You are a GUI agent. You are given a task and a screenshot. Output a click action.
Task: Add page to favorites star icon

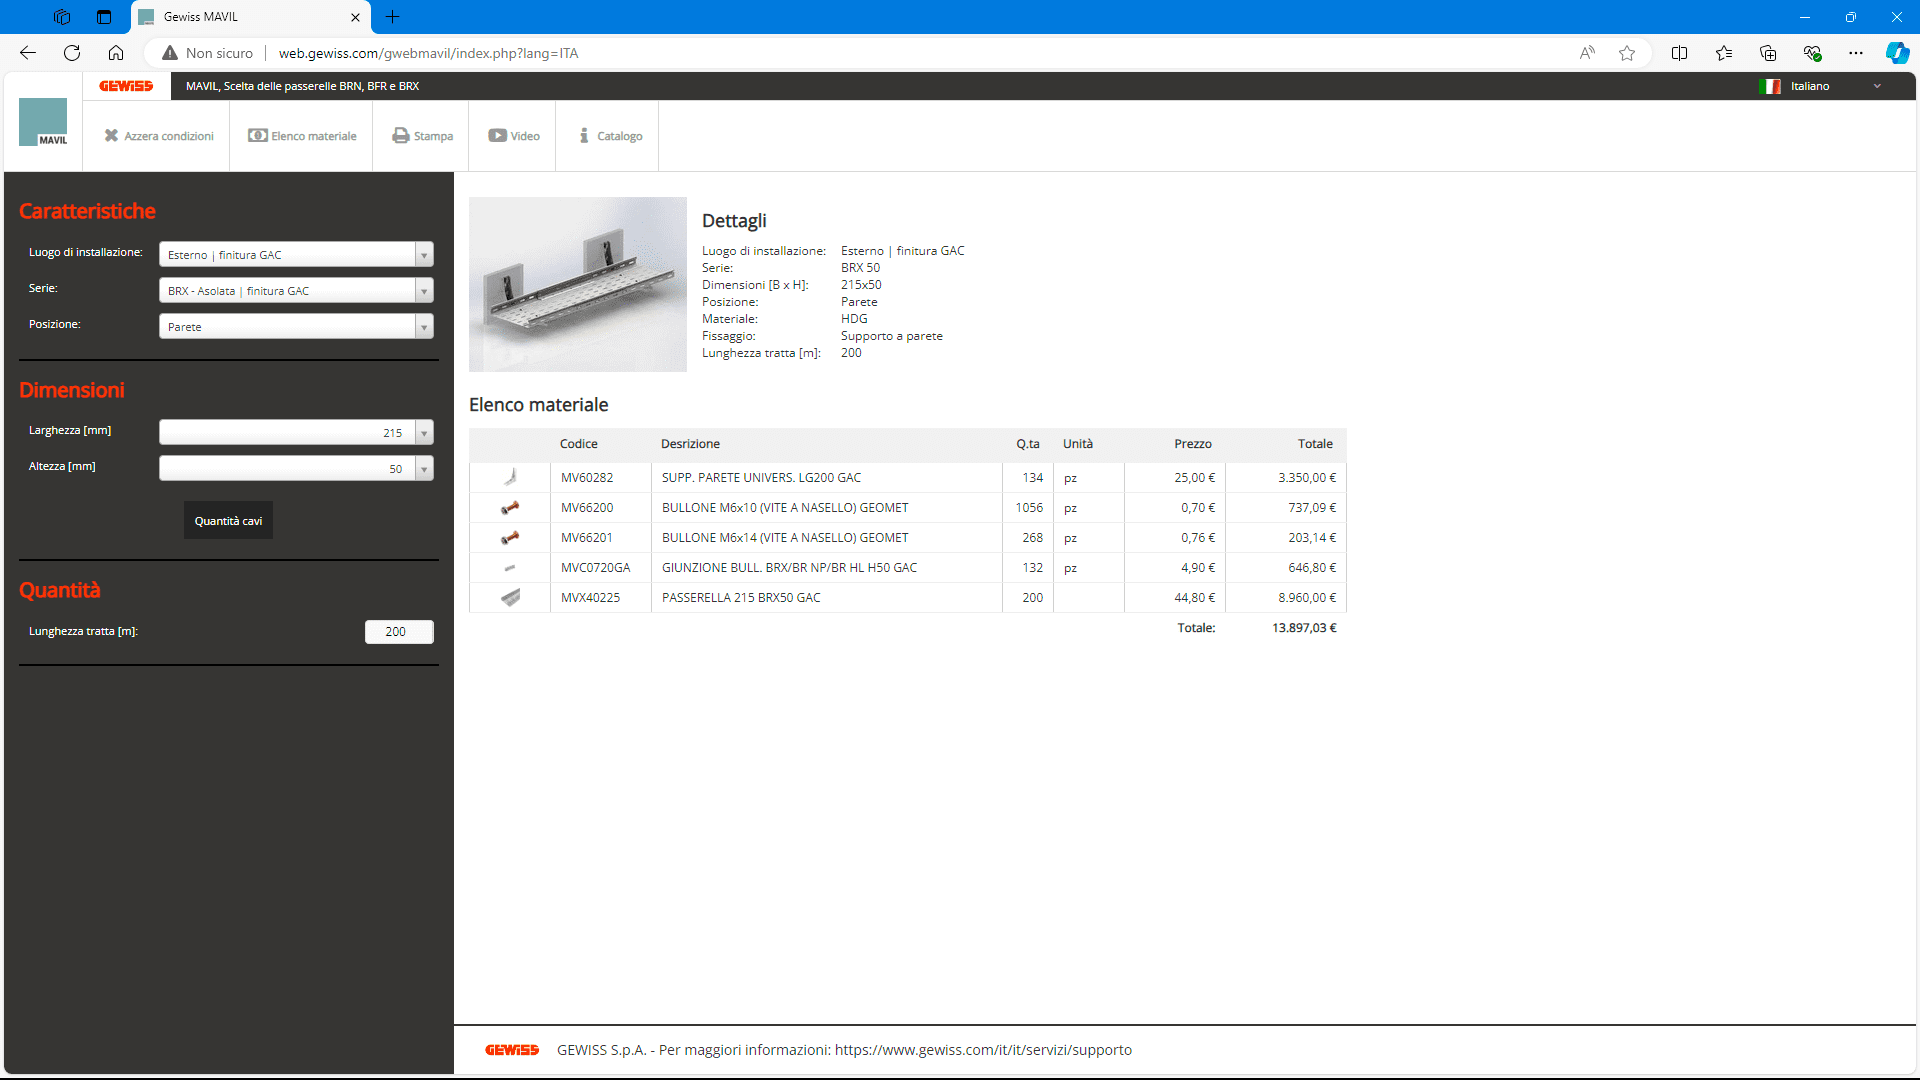click(x=1627, y=53)
